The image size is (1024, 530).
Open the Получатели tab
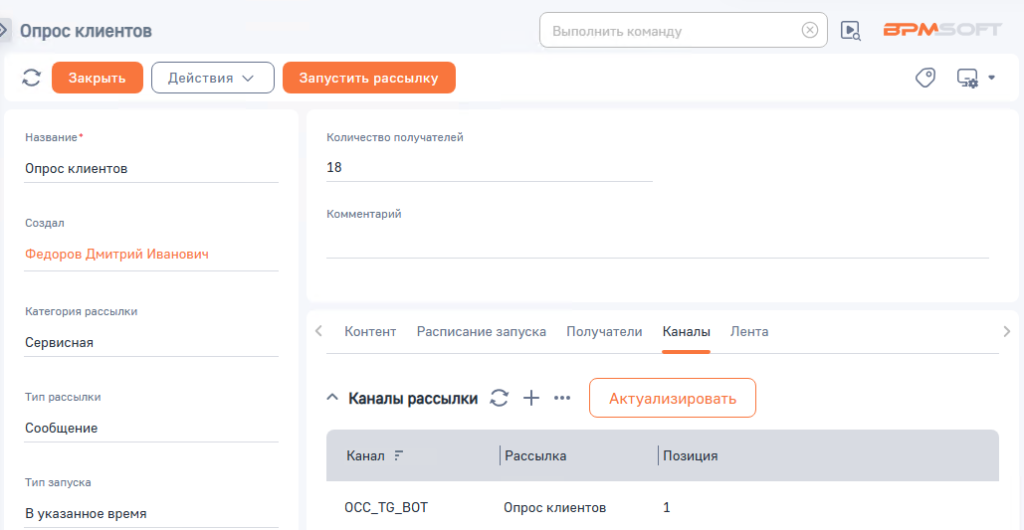604,332
